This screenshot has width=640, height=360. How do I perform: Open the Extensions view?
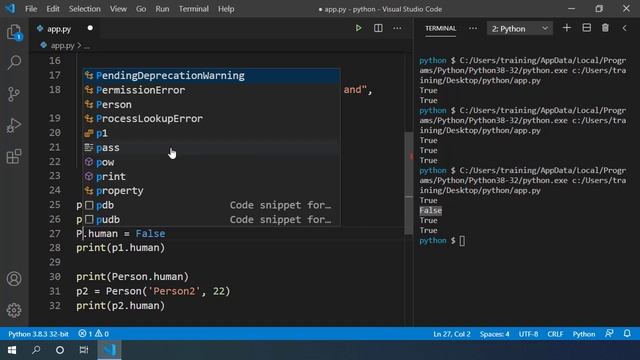click(x=14, y=156)
